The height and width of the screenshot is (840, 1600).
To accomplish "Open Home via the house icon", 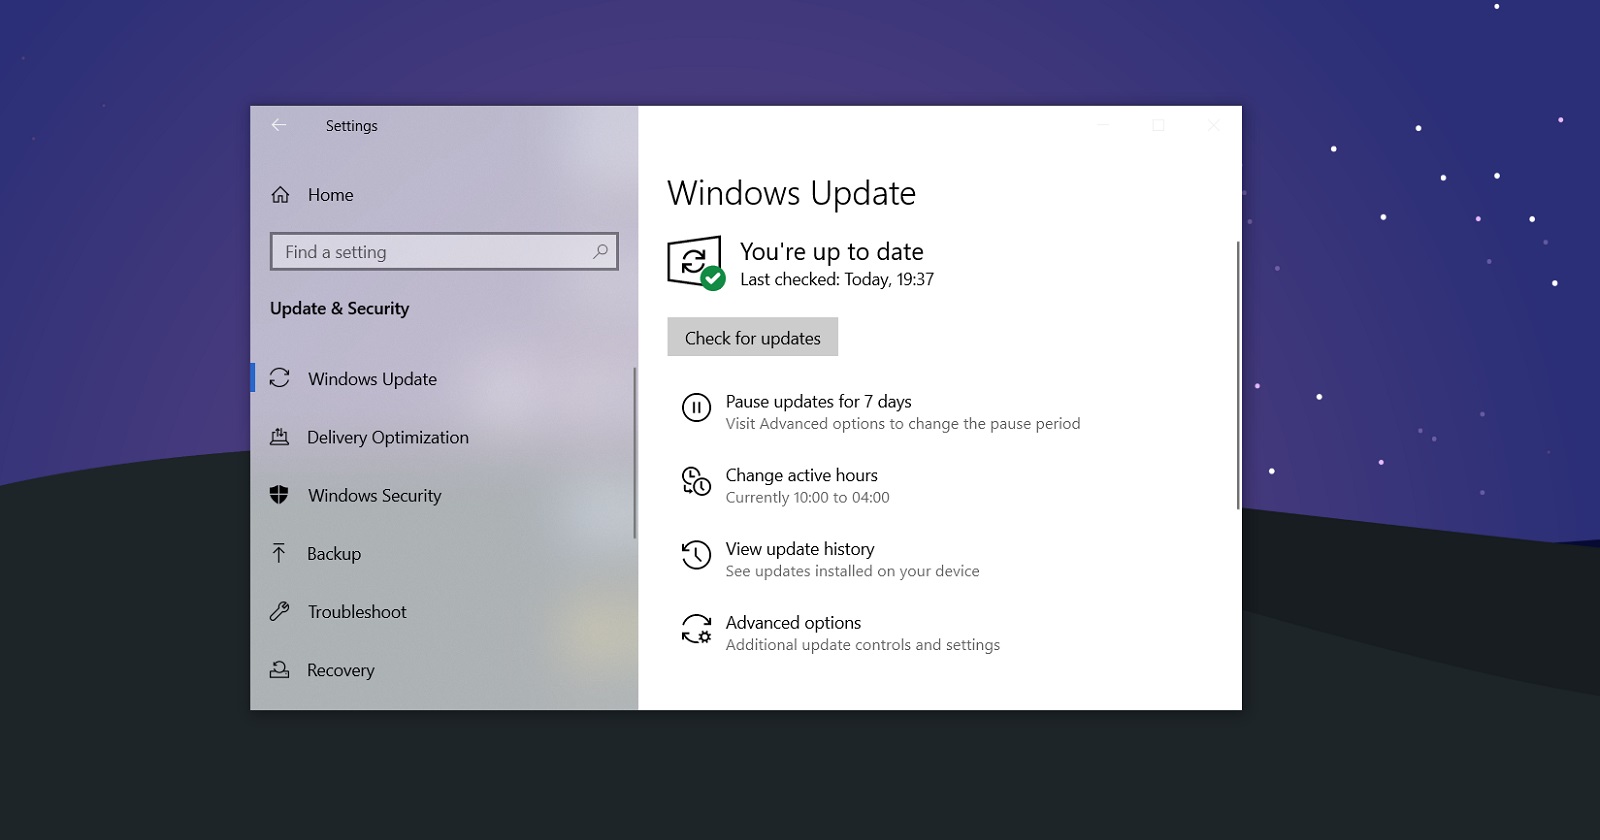I will click(281, 195).
